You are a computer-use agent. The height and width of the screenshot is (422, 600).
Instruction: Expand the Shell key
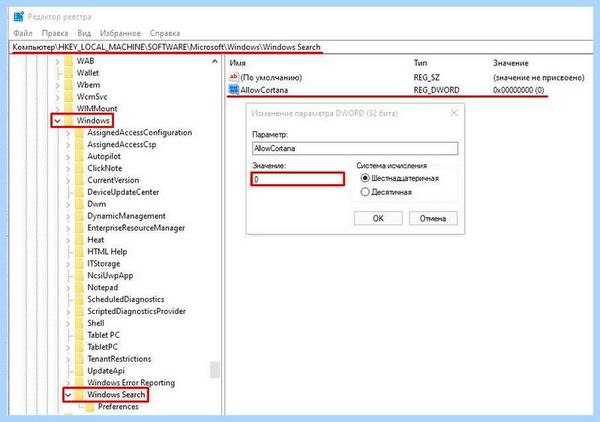click(x=68, y=323)
